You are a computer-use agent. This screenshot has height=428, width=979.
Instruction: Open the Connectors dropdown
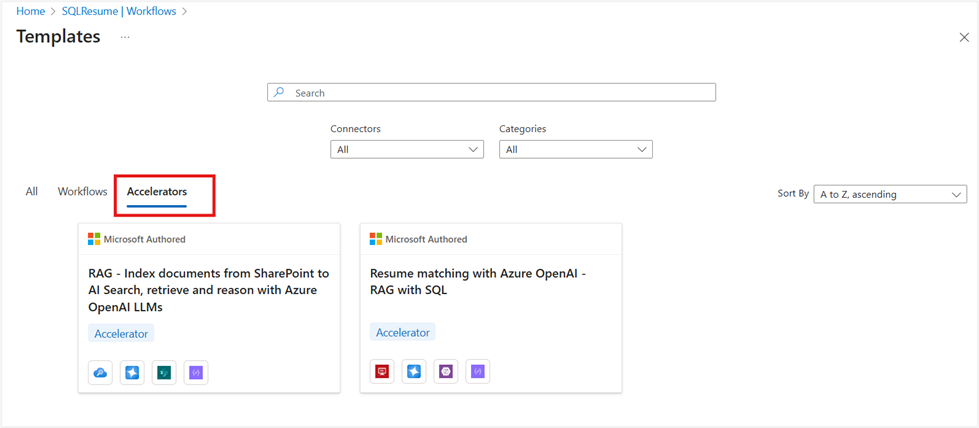(x=407, y=149)
